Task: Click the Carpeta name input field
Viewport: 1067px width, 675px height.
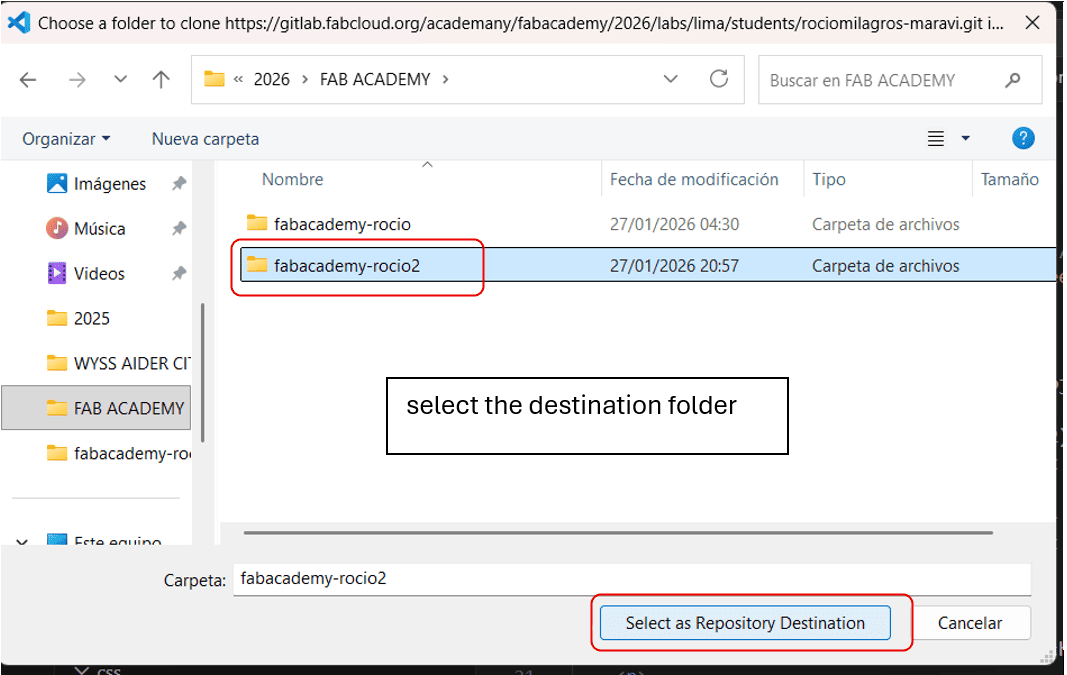Action: click(630, 578)
